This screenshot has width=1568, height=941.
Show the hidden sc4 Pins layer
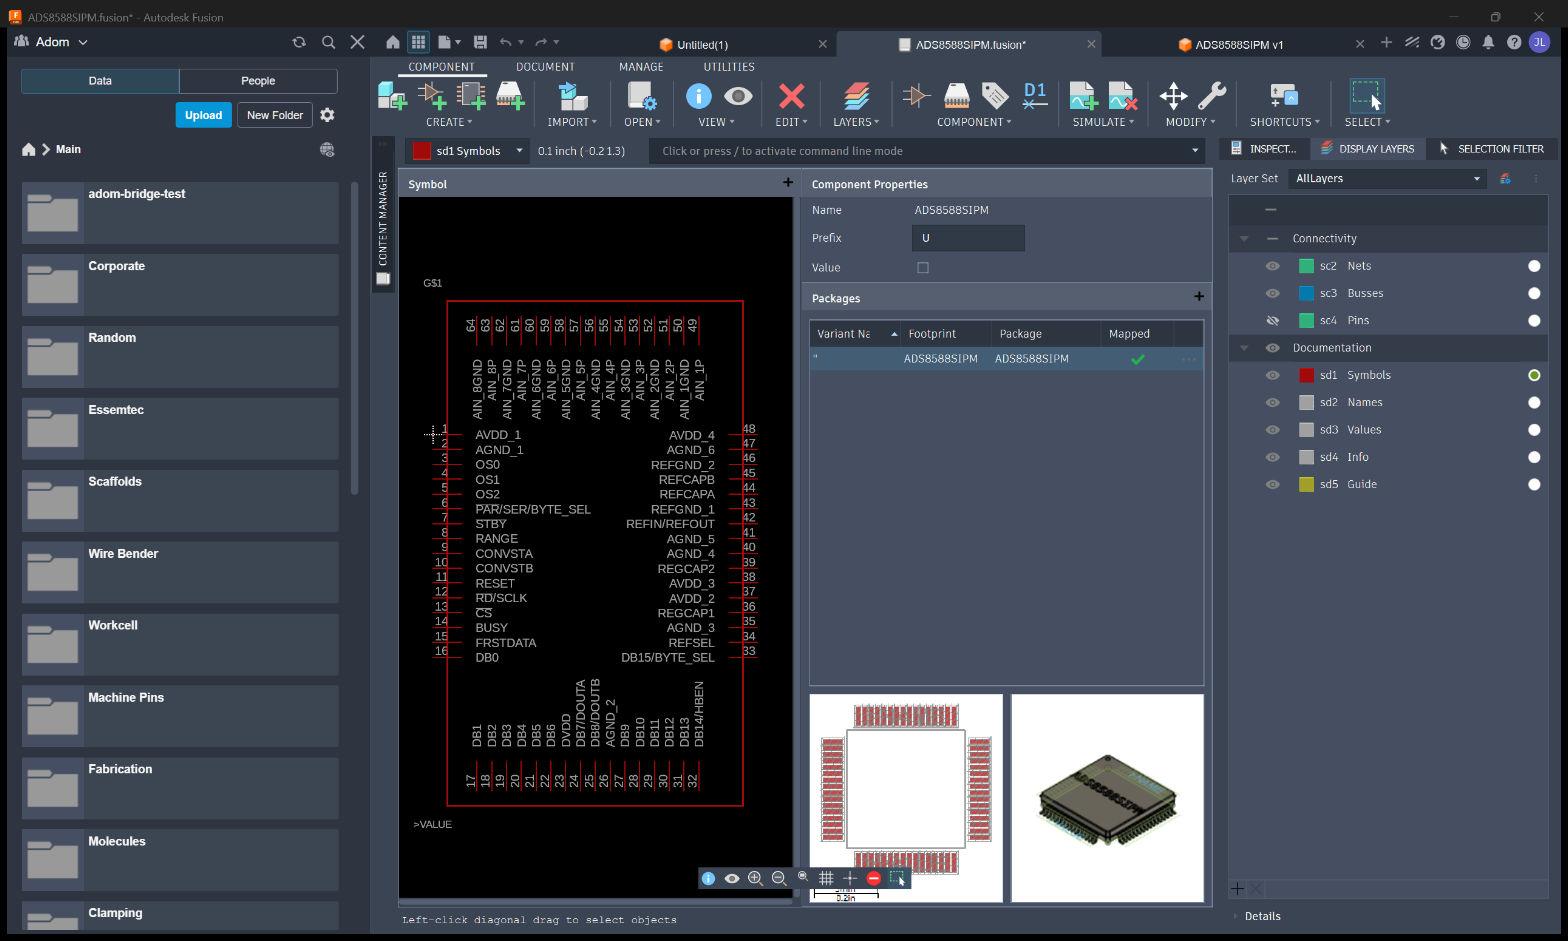1272,320
